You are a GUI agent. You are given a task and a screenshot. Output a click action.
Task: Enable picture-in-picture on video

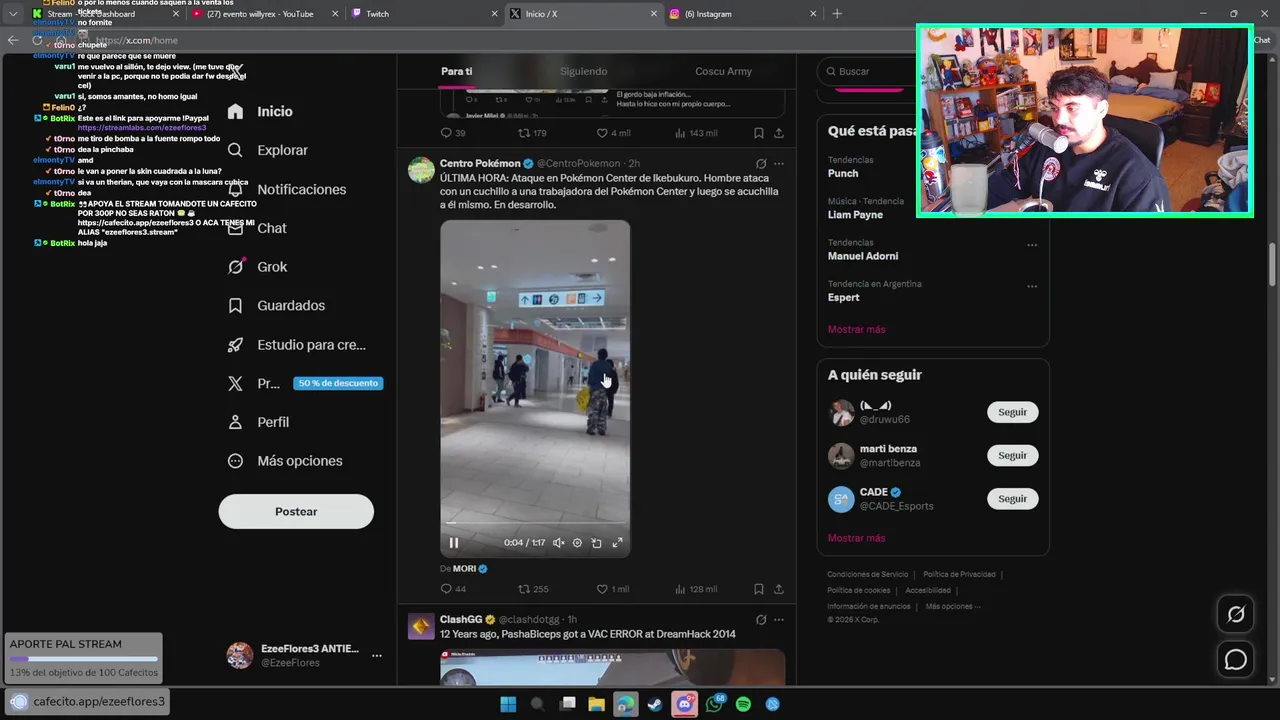point(597,543)
